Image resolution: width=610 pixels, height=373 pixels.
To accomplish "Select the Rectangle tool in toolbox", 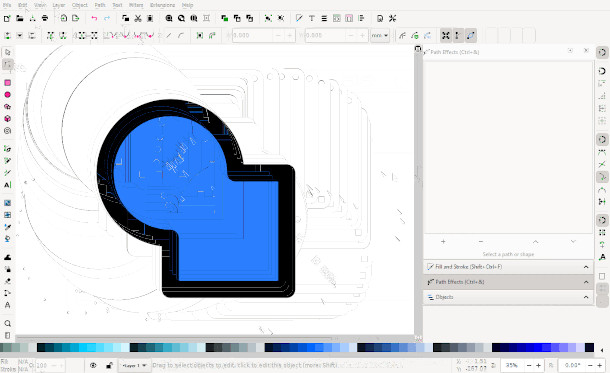I will click(x=7, y=83).
